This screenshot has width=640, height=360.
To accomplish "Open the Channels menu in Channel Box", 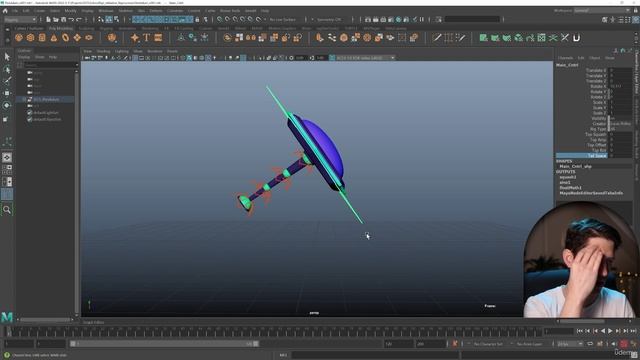I will tap(565, 58).
